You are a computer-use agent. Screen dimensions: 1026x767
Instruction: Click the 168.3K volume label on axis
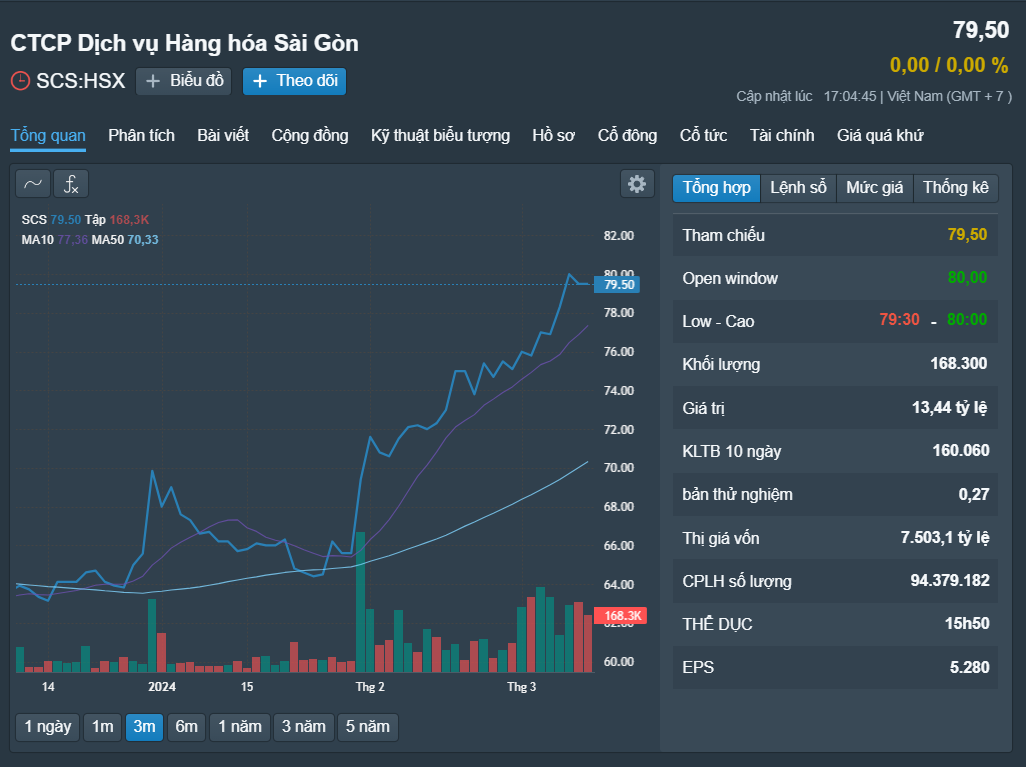pos(620,616)
